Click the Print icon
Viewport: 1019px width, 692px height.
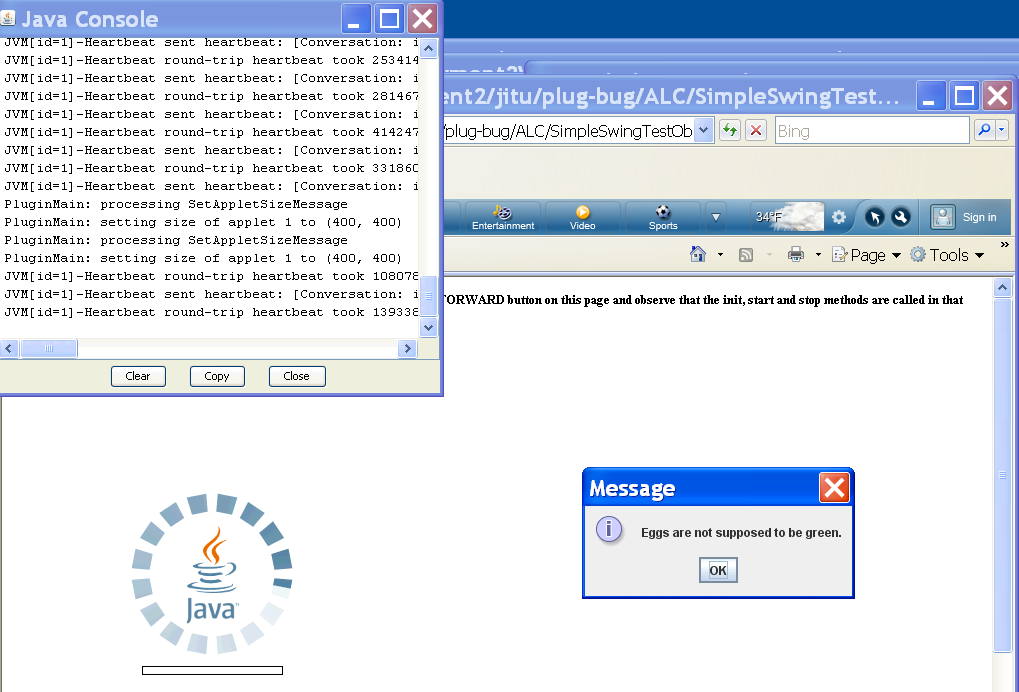tap(796, 255)
